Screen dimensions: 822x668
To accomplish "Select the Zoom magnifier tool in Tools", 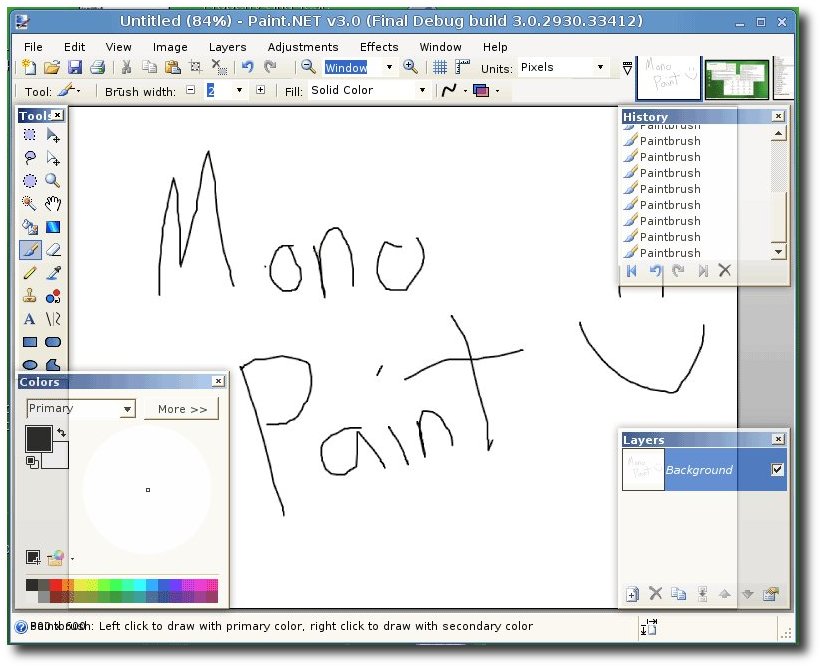I will point(52,181).
